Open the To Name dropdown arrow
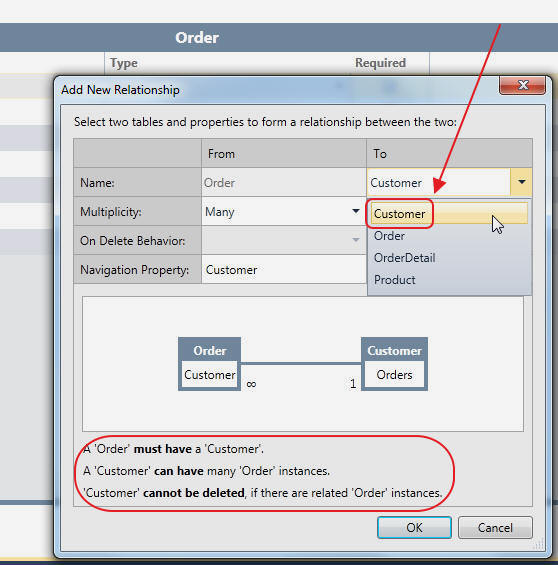This screenshot has width=558, height=565. click(x=521, y=182)
